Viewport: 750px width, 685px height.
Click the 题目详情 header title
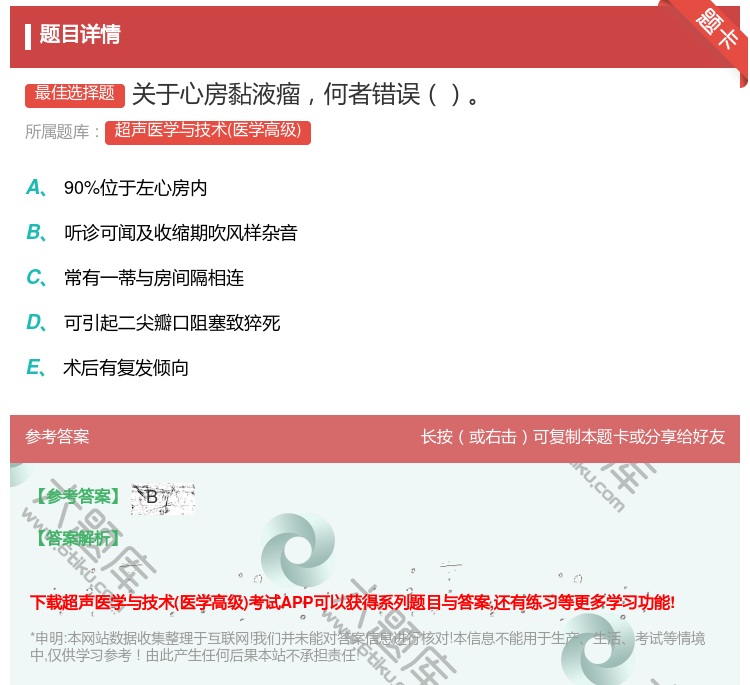coord(80,34)
